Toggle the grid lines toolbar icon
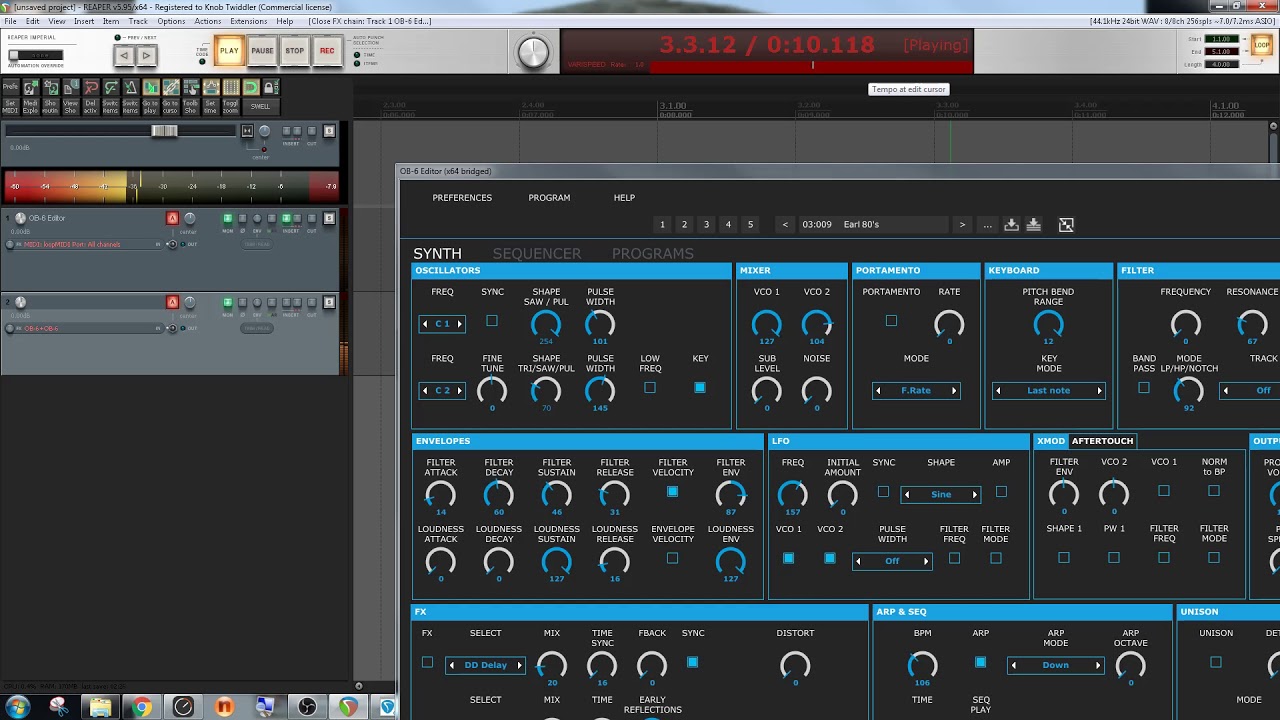1280x720 pixels. point(231,88)
